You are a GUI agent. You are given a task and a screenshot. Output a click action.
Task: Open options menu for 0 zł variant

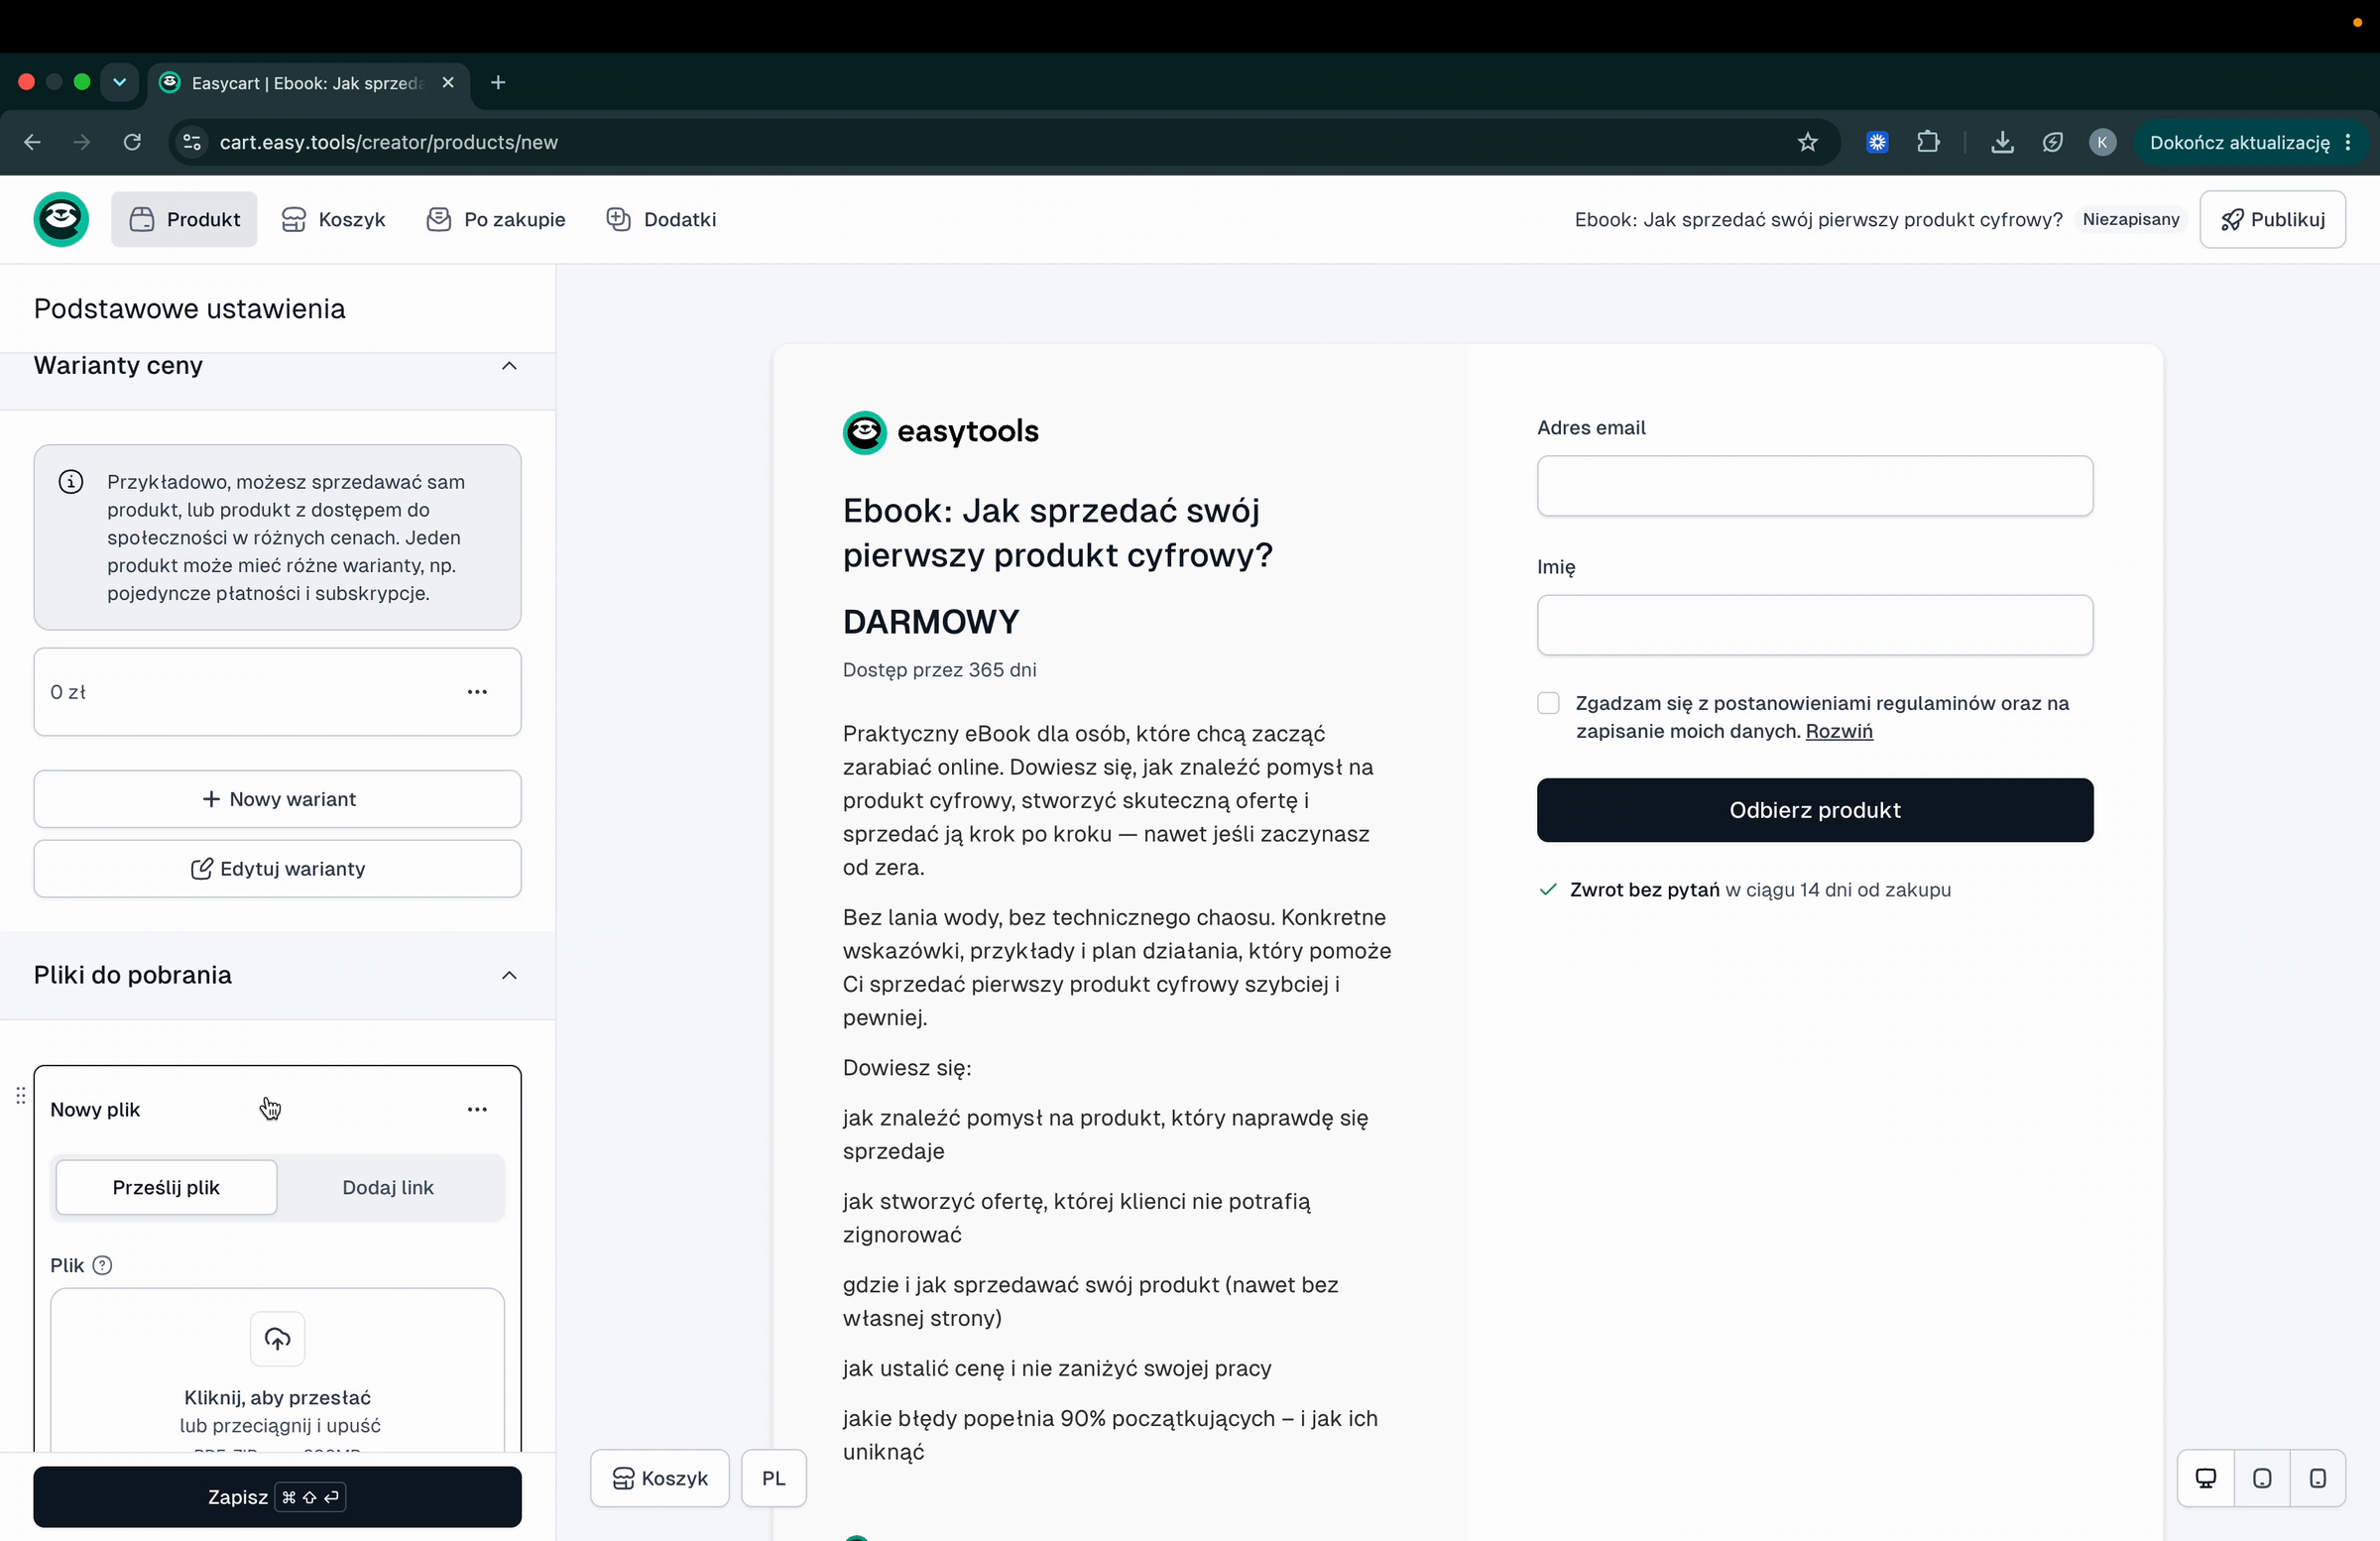(477, 692)
